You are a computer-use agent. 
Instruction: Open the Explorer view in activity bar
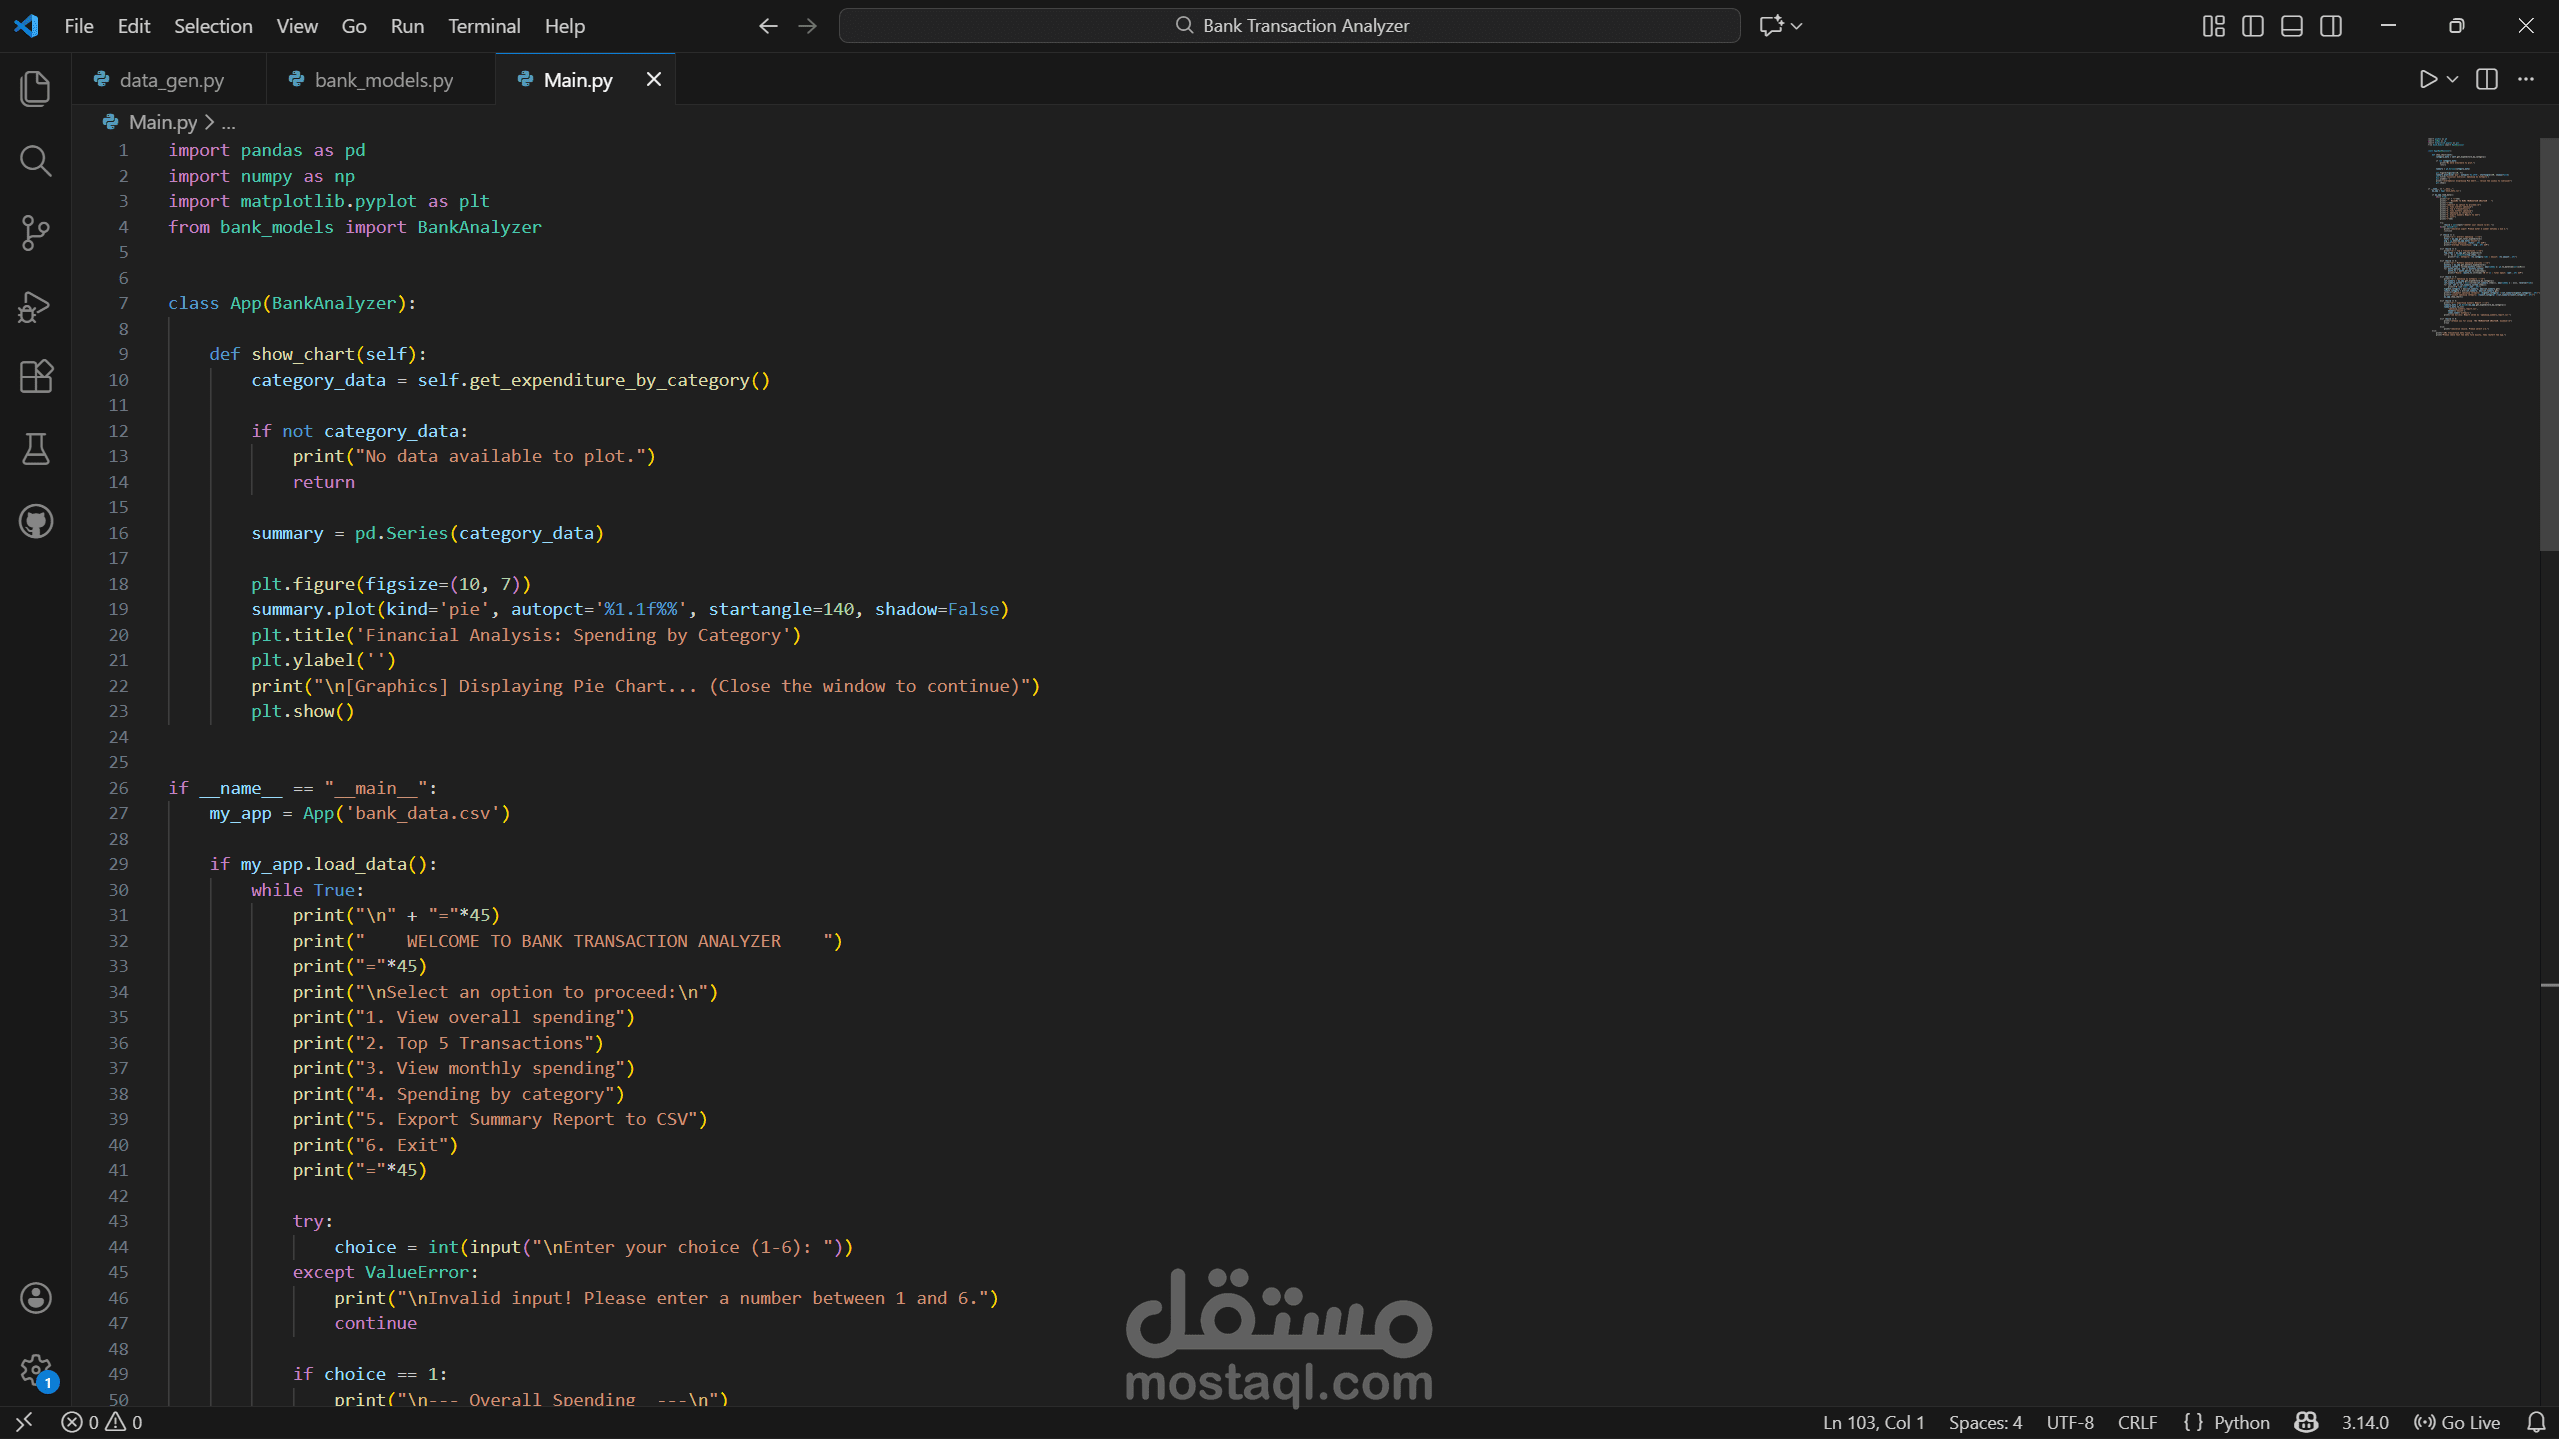(x=36, y=88)
